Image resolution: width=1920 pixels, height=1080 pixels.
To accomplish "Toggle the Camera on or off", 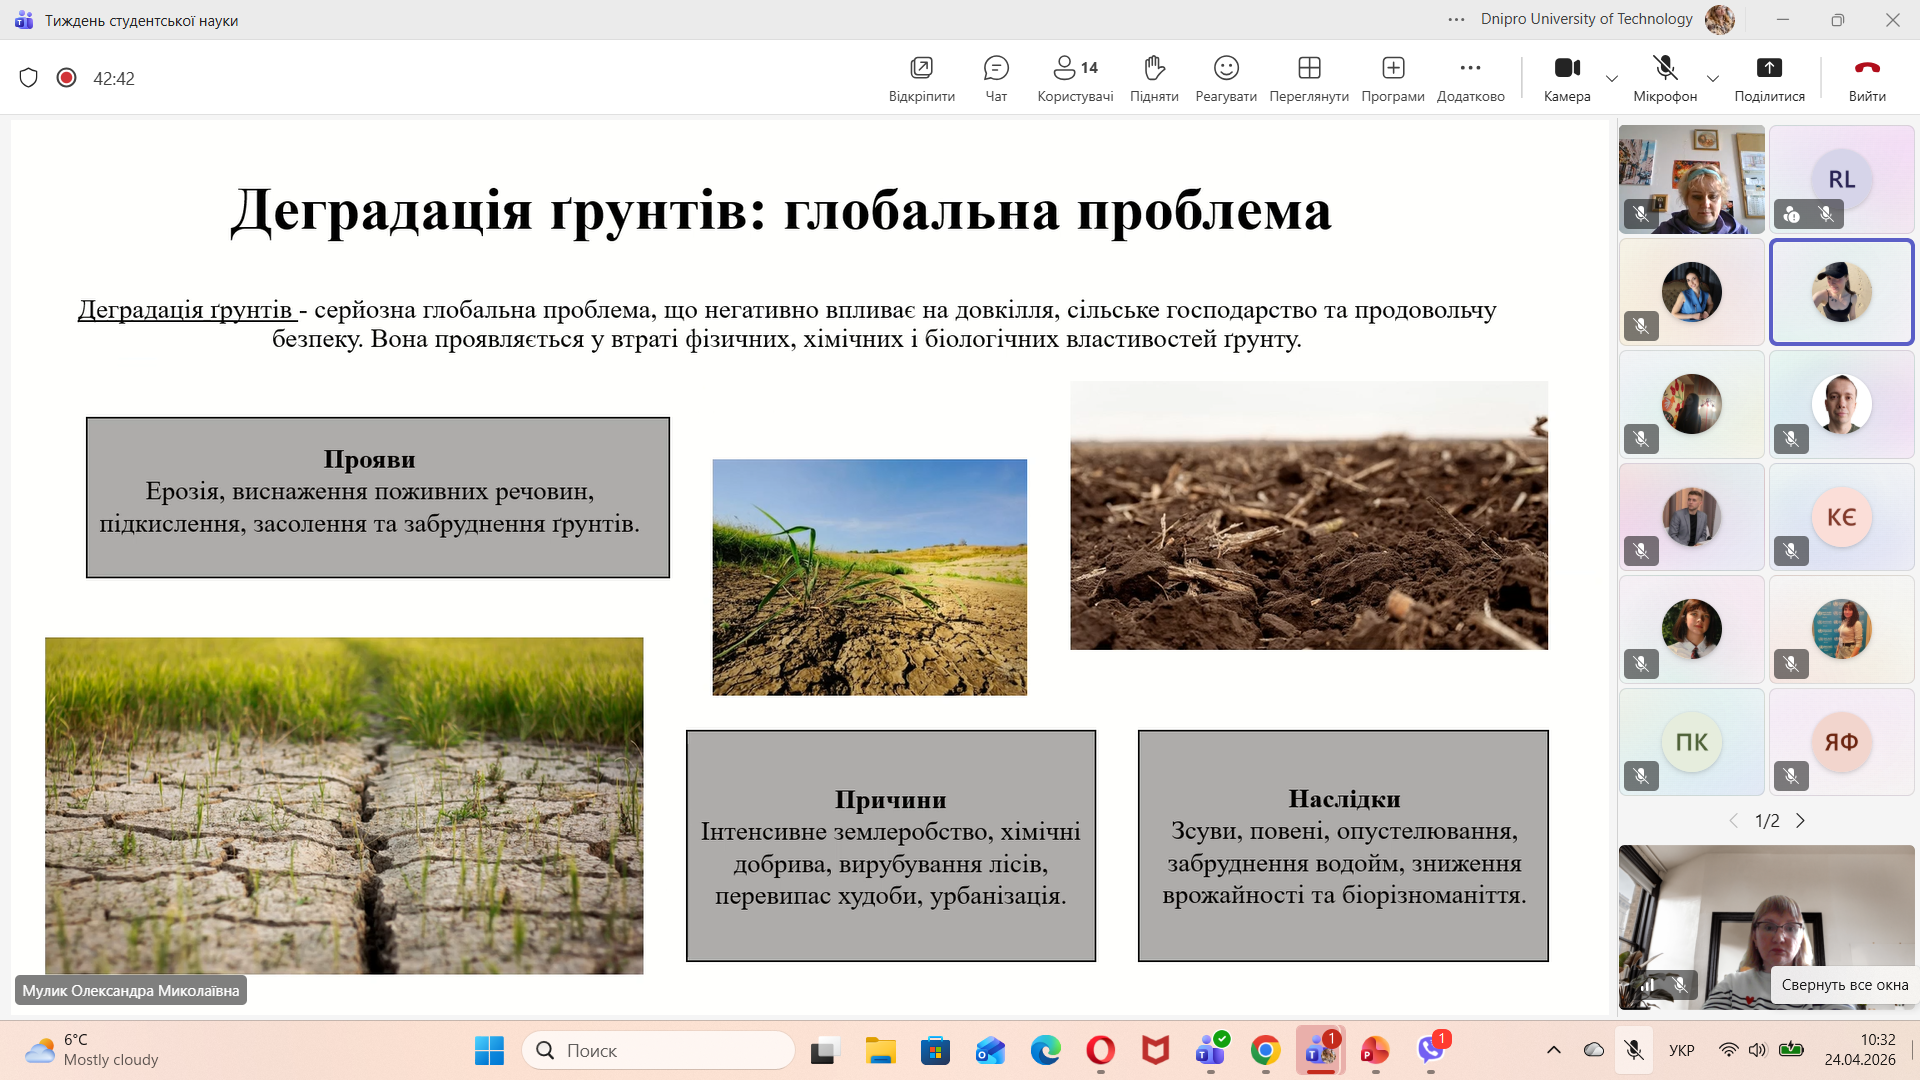I will [x=1566, y=78].
